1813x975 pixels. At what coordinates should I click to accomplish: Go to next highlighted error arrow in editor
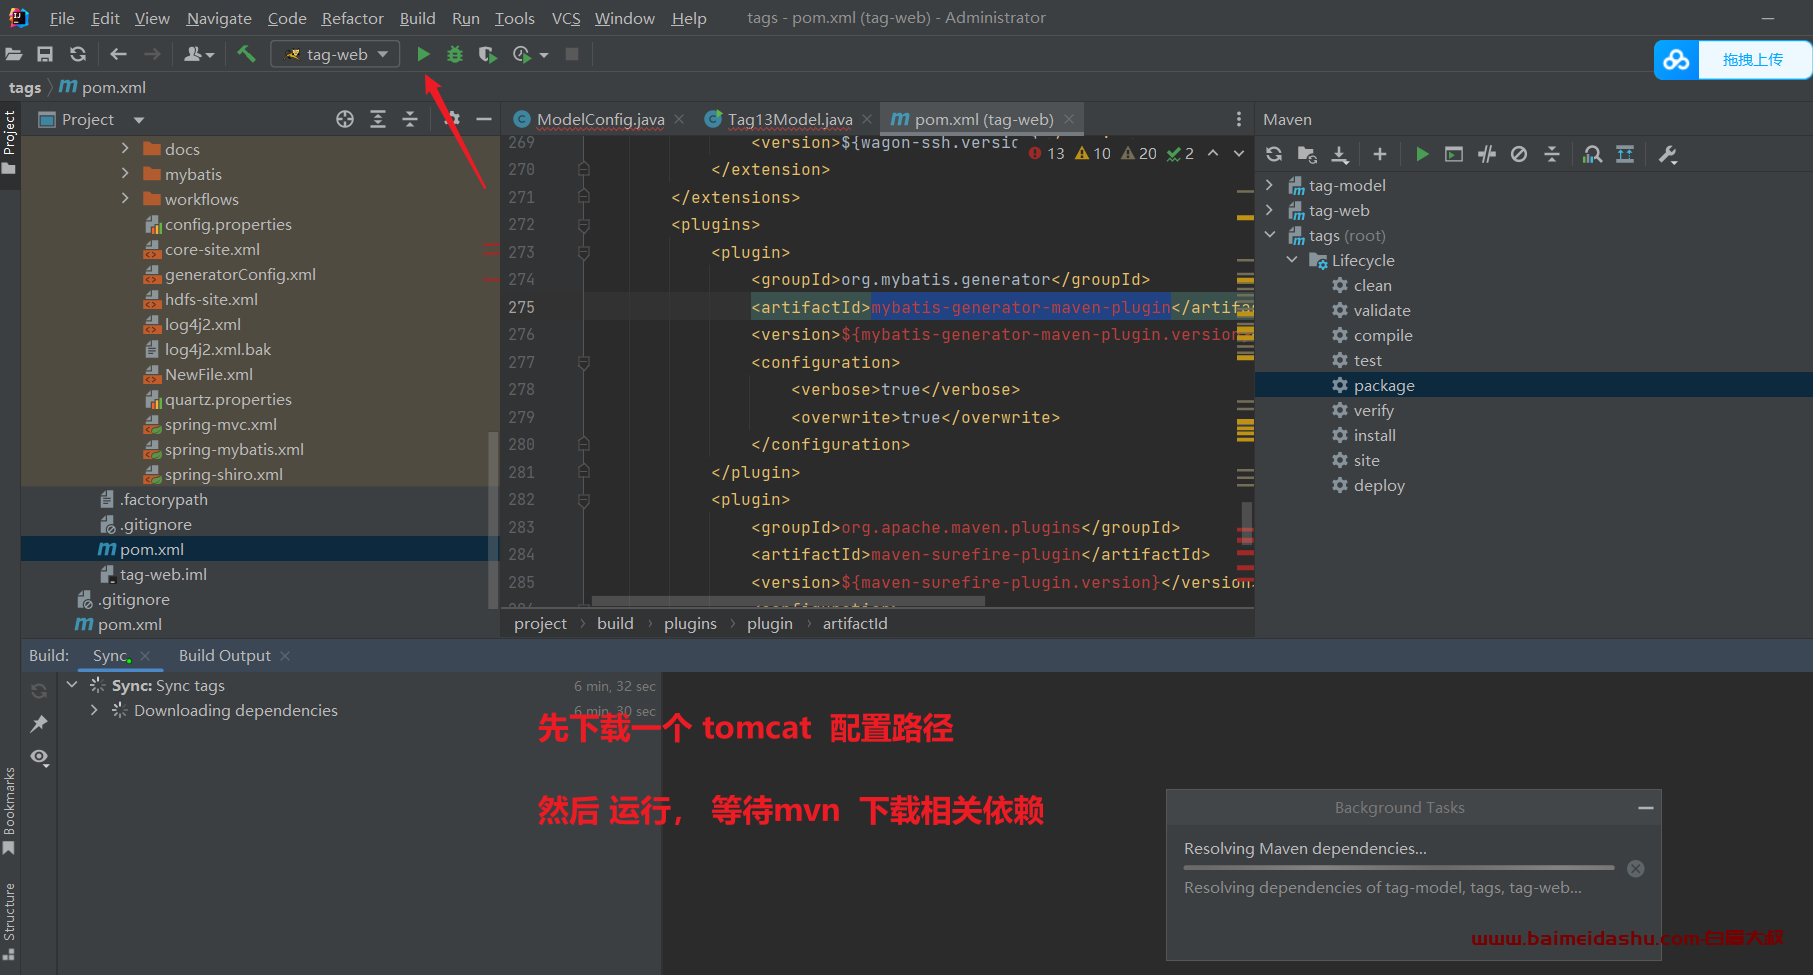tap(1239, 153)
